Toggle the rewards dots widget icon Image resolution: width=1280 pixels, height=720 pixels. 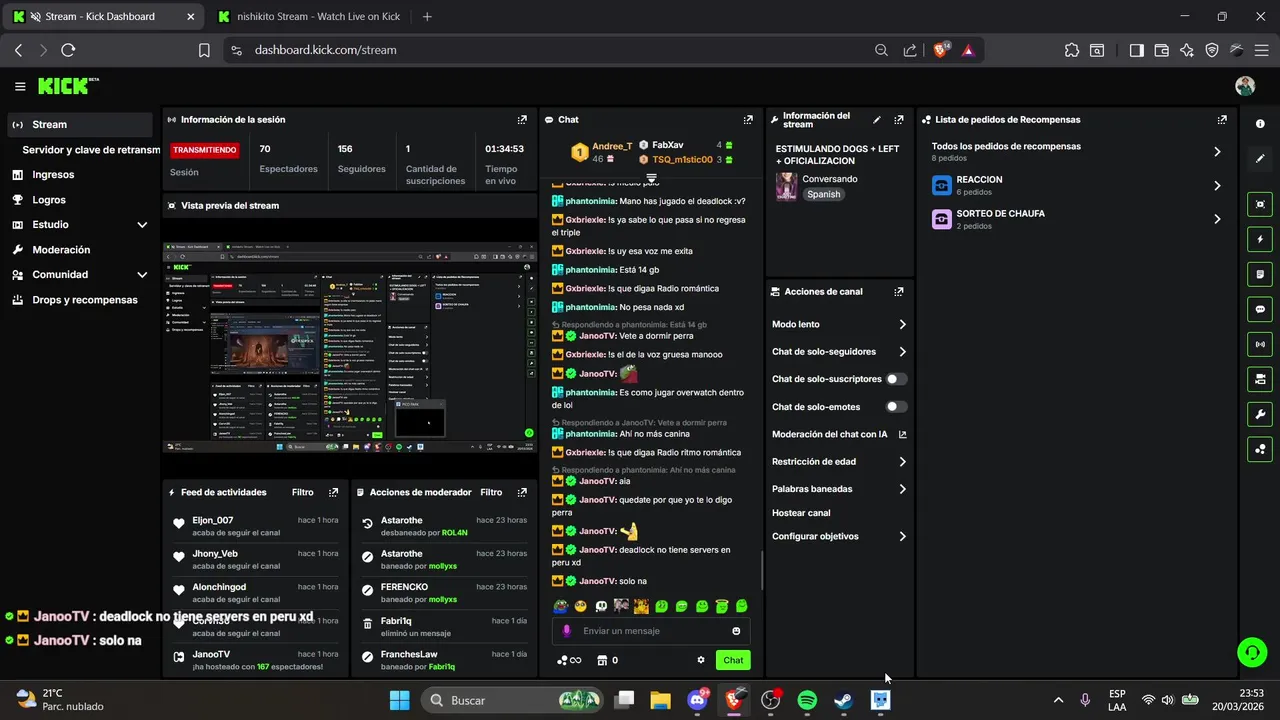pos(1260,449)
